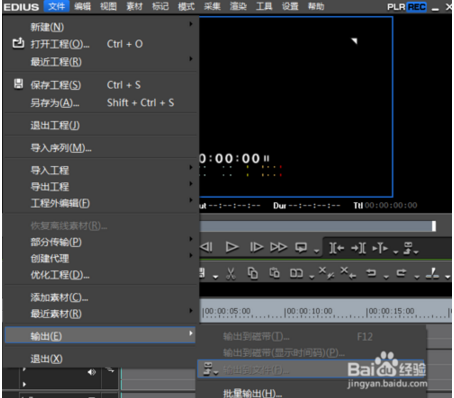The width and height of the screenshot is (454, 398).
Task: Click the next frame button
Action: tap(256, 247)
